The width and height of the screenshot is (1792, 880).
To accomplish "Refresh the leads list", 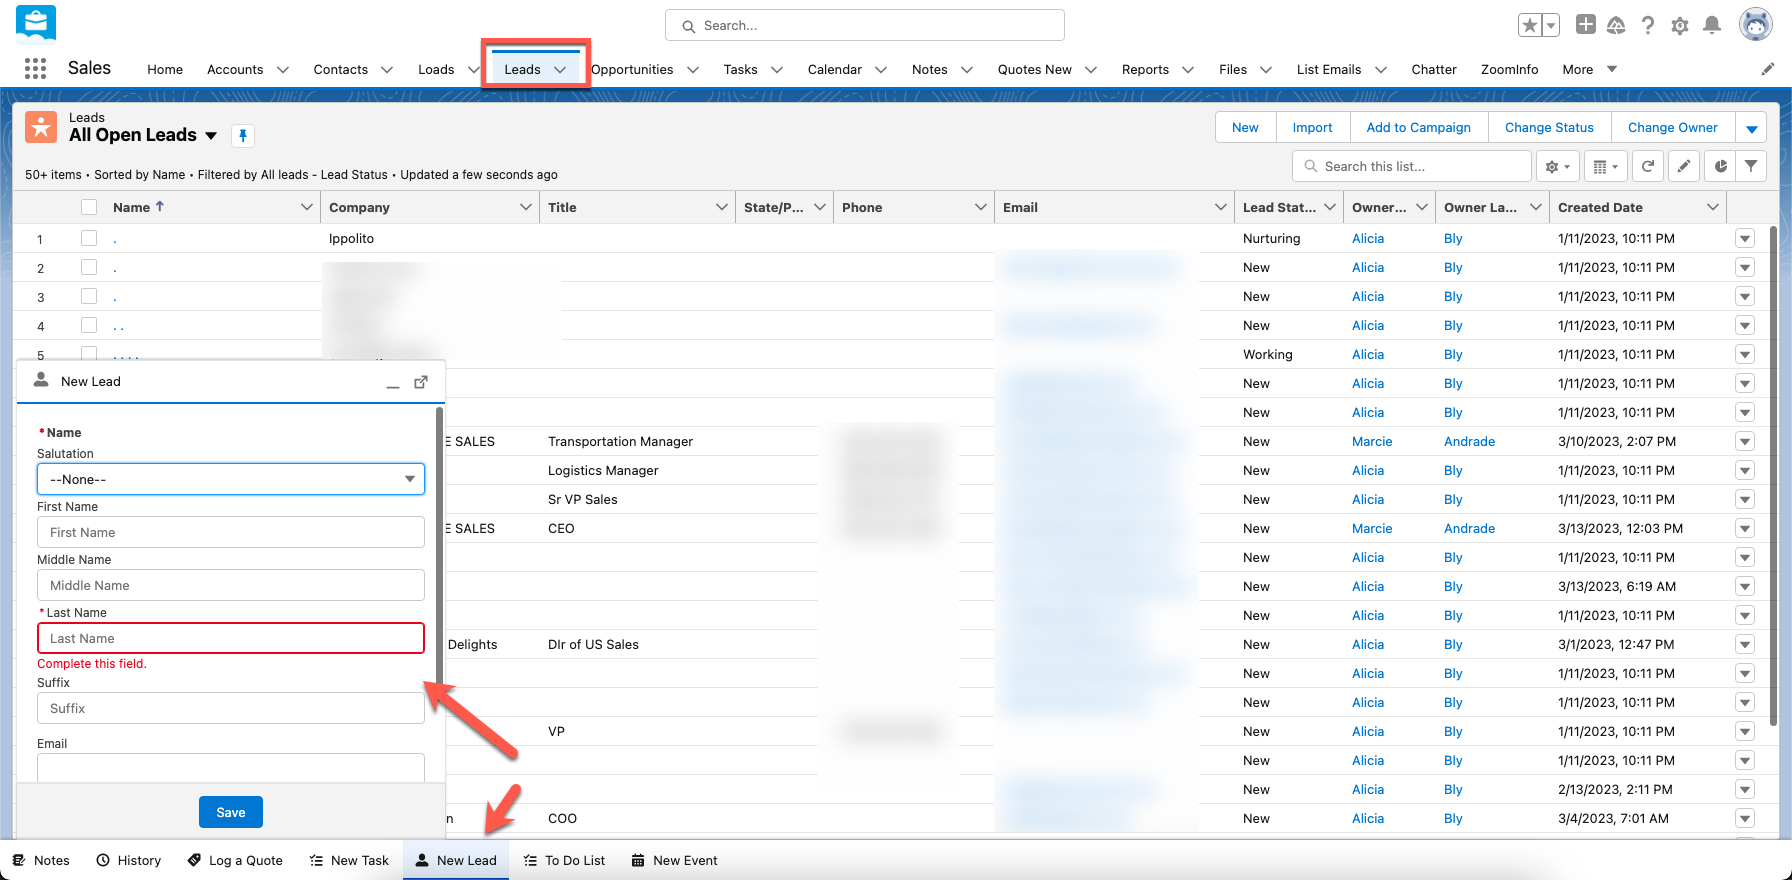I will coord(1648,166).
